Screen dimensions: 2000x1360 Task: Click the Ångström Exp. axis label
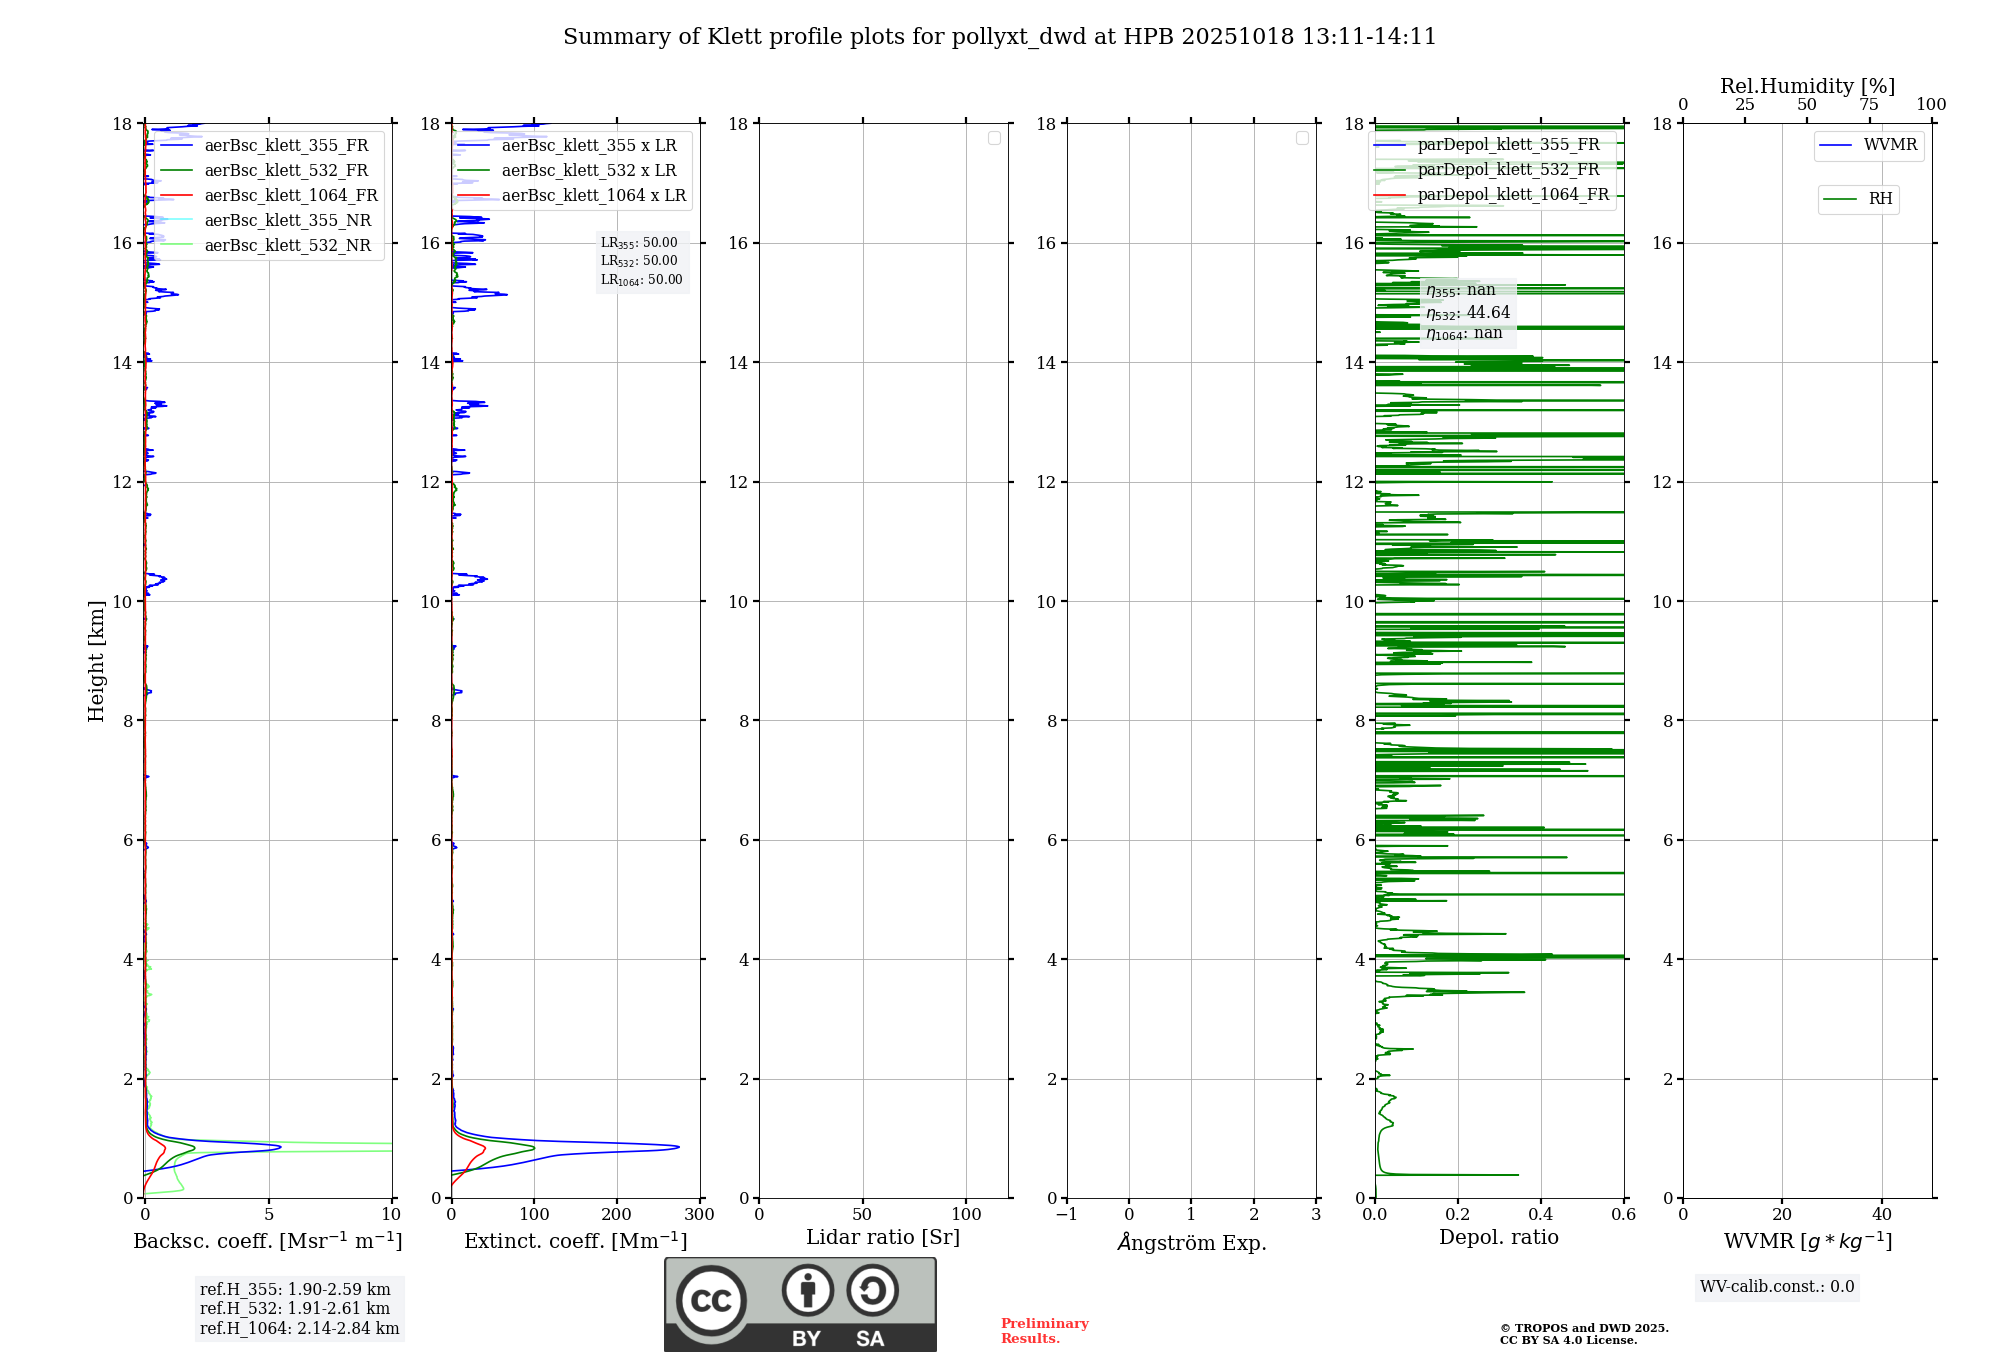[1192, 1243]
